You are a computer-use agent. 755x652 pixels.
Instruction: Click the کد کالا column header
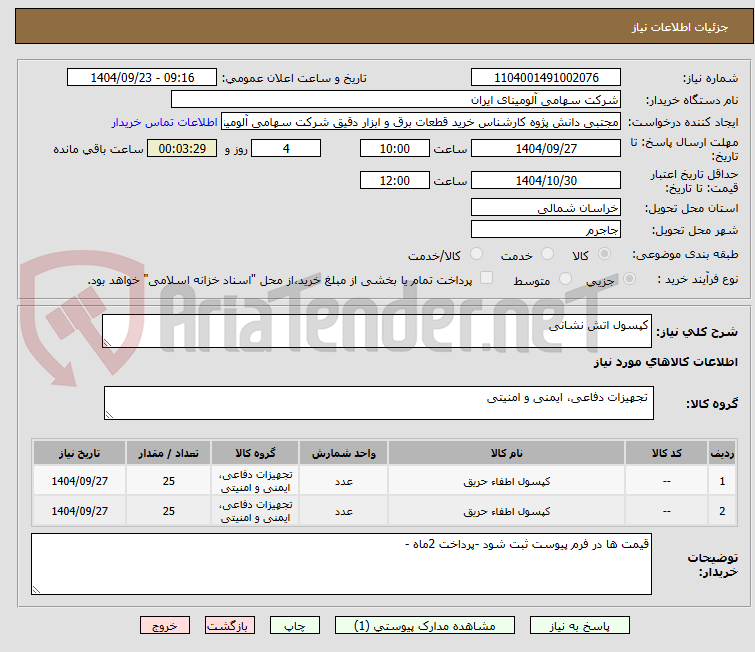click(x=666, y=453)
